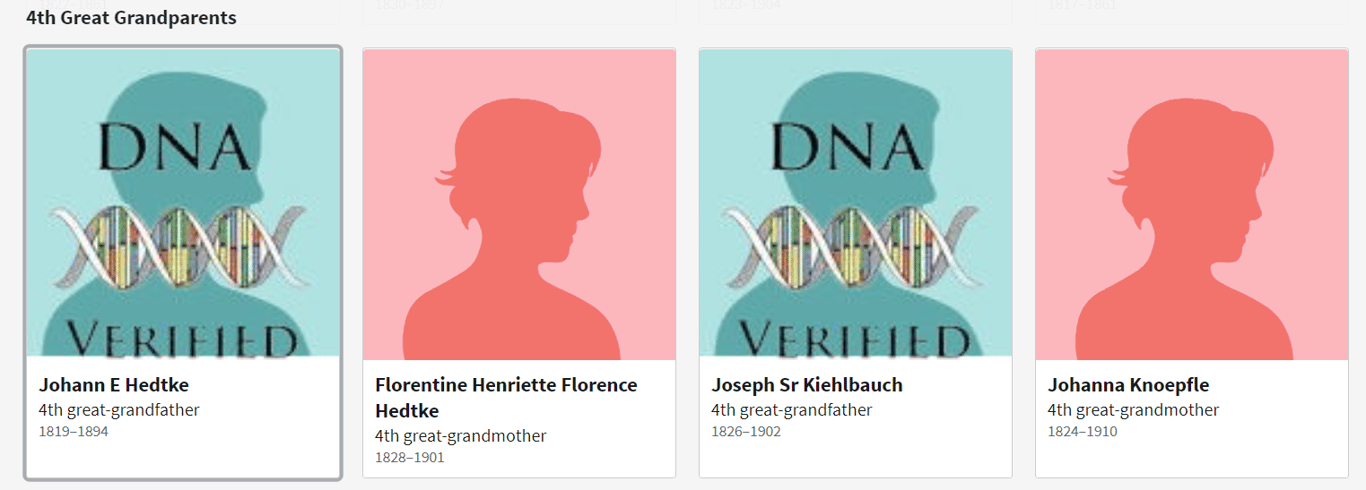Screen dimensions: 1366x490
Task: Click the 1826–1902 lifespan dates
Action: tap(746, 432)
